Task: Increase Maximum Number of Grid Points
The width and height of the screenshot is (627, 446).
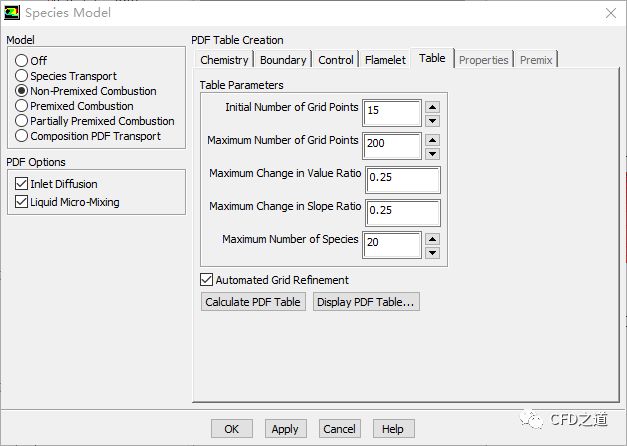Action: [432, 140]
